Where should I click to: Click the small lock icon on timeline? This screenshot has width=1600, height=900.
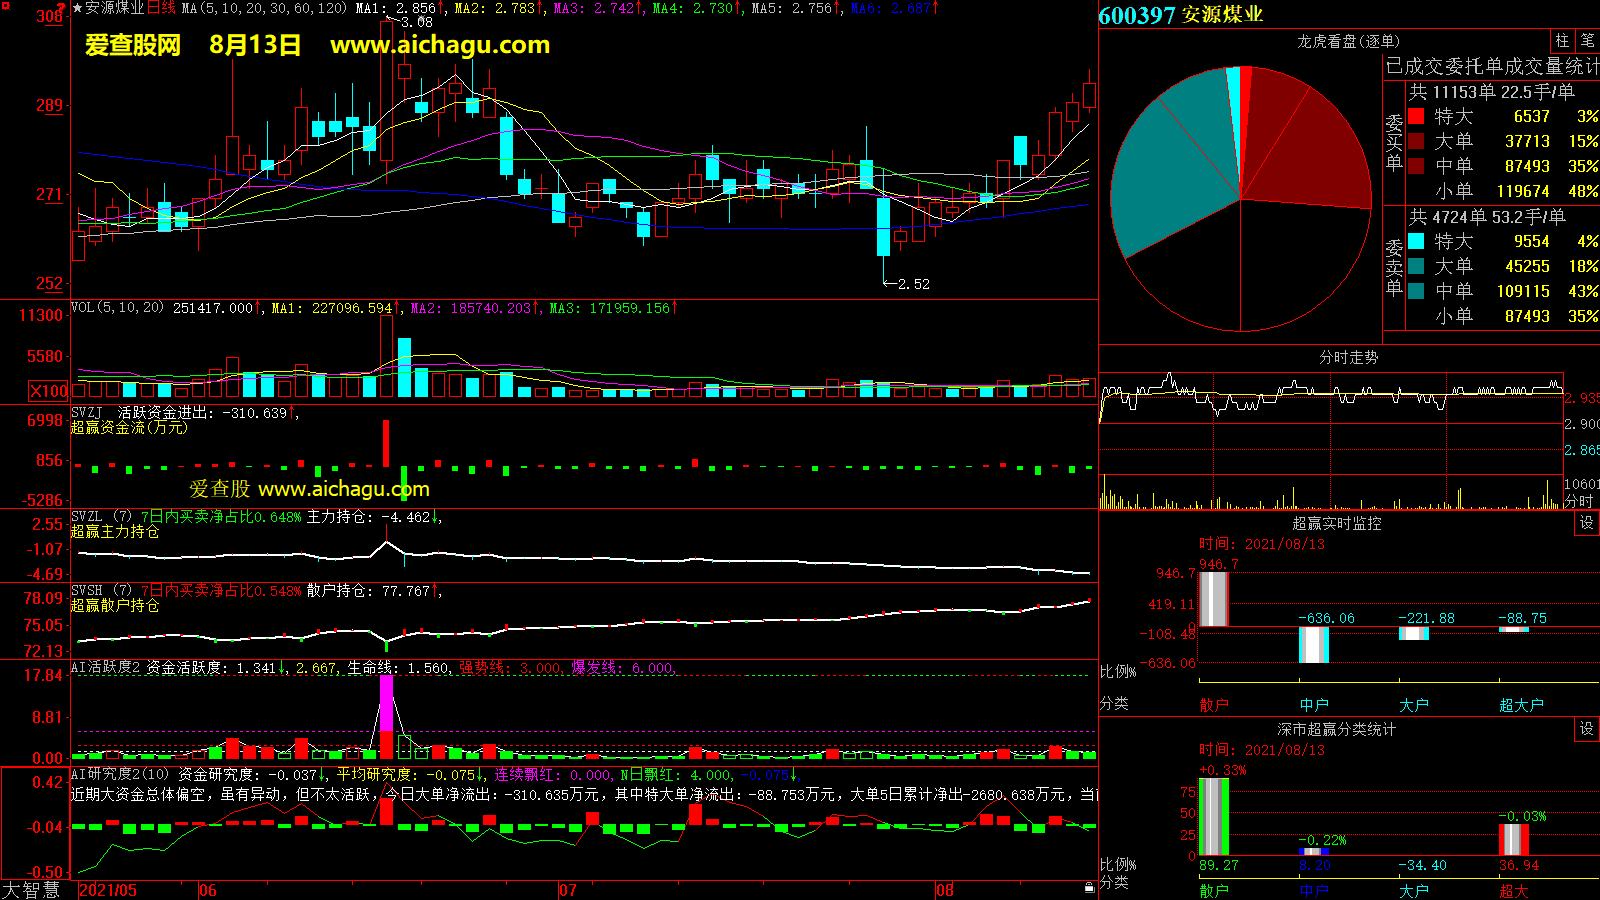pos(1089,887)
